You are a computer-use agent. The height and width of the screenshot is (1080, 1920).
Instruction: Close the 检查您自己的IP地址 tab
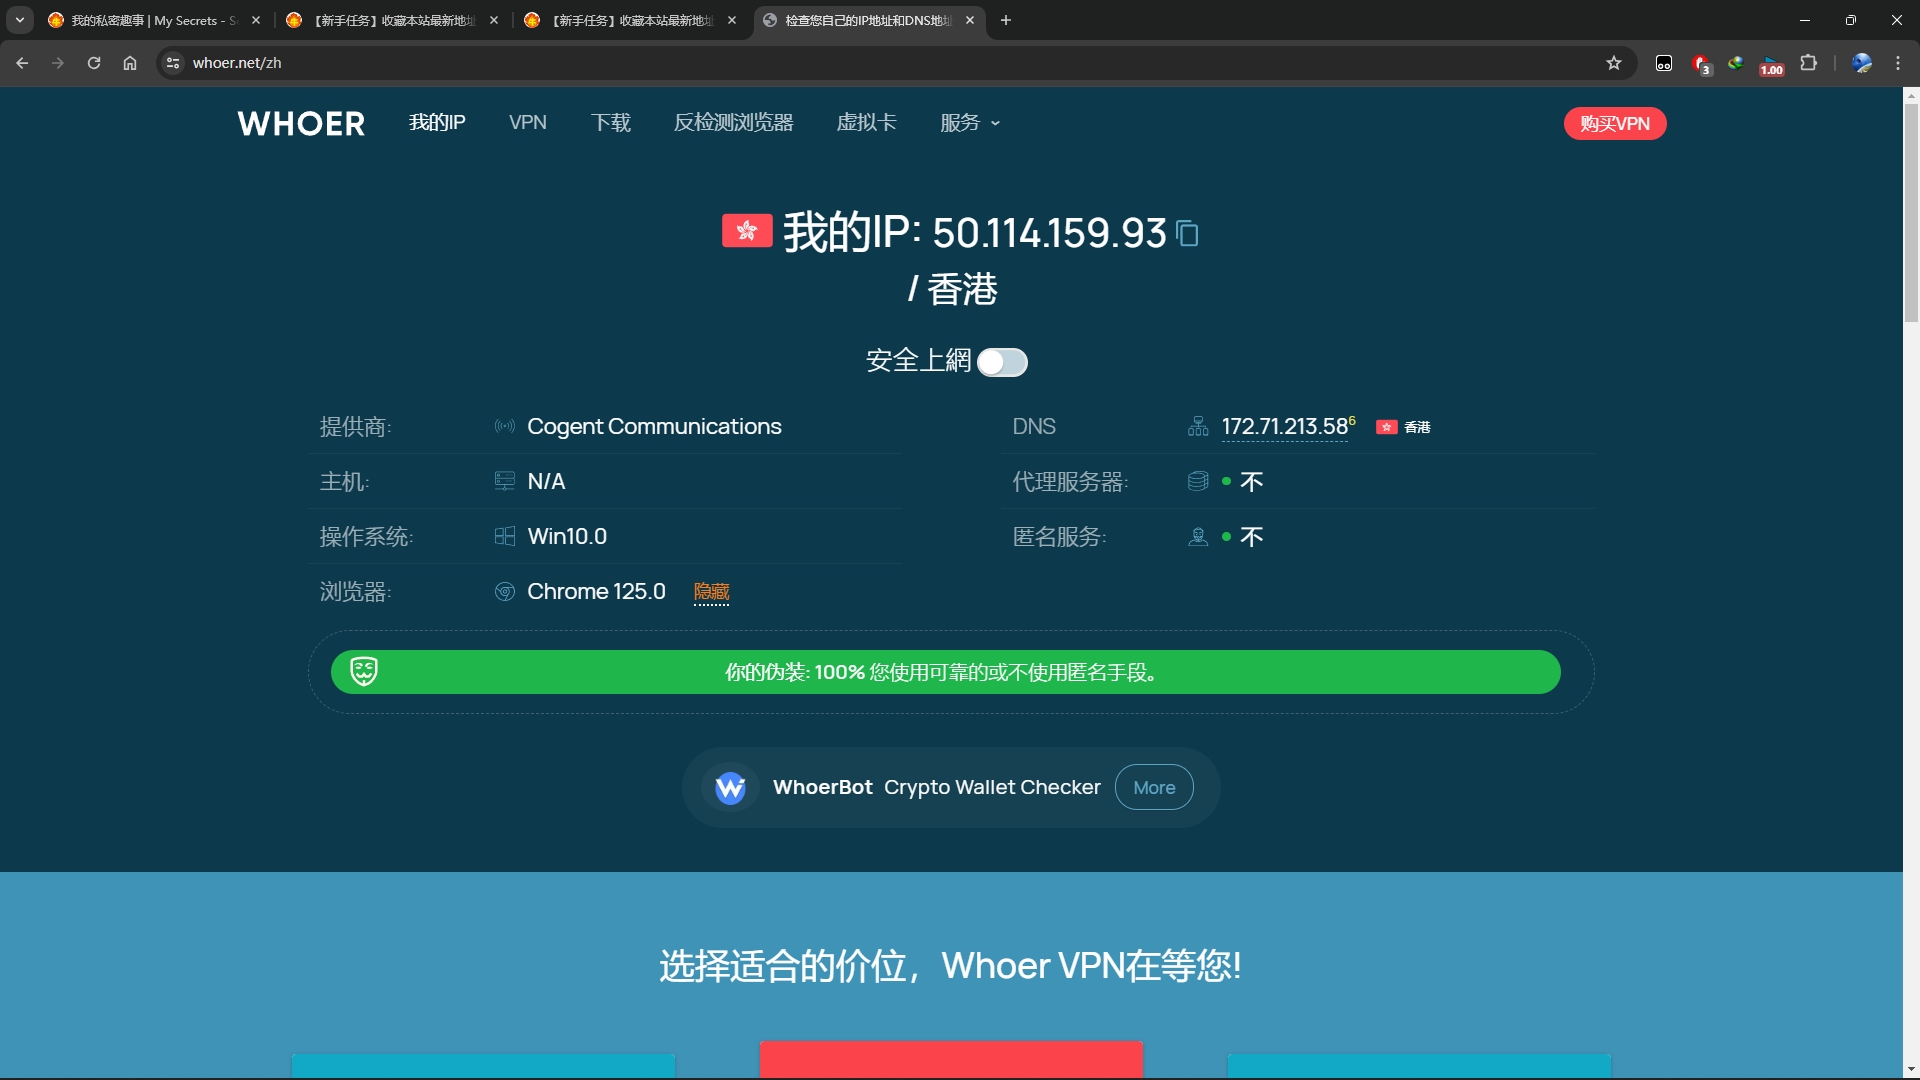click(970, 20)
